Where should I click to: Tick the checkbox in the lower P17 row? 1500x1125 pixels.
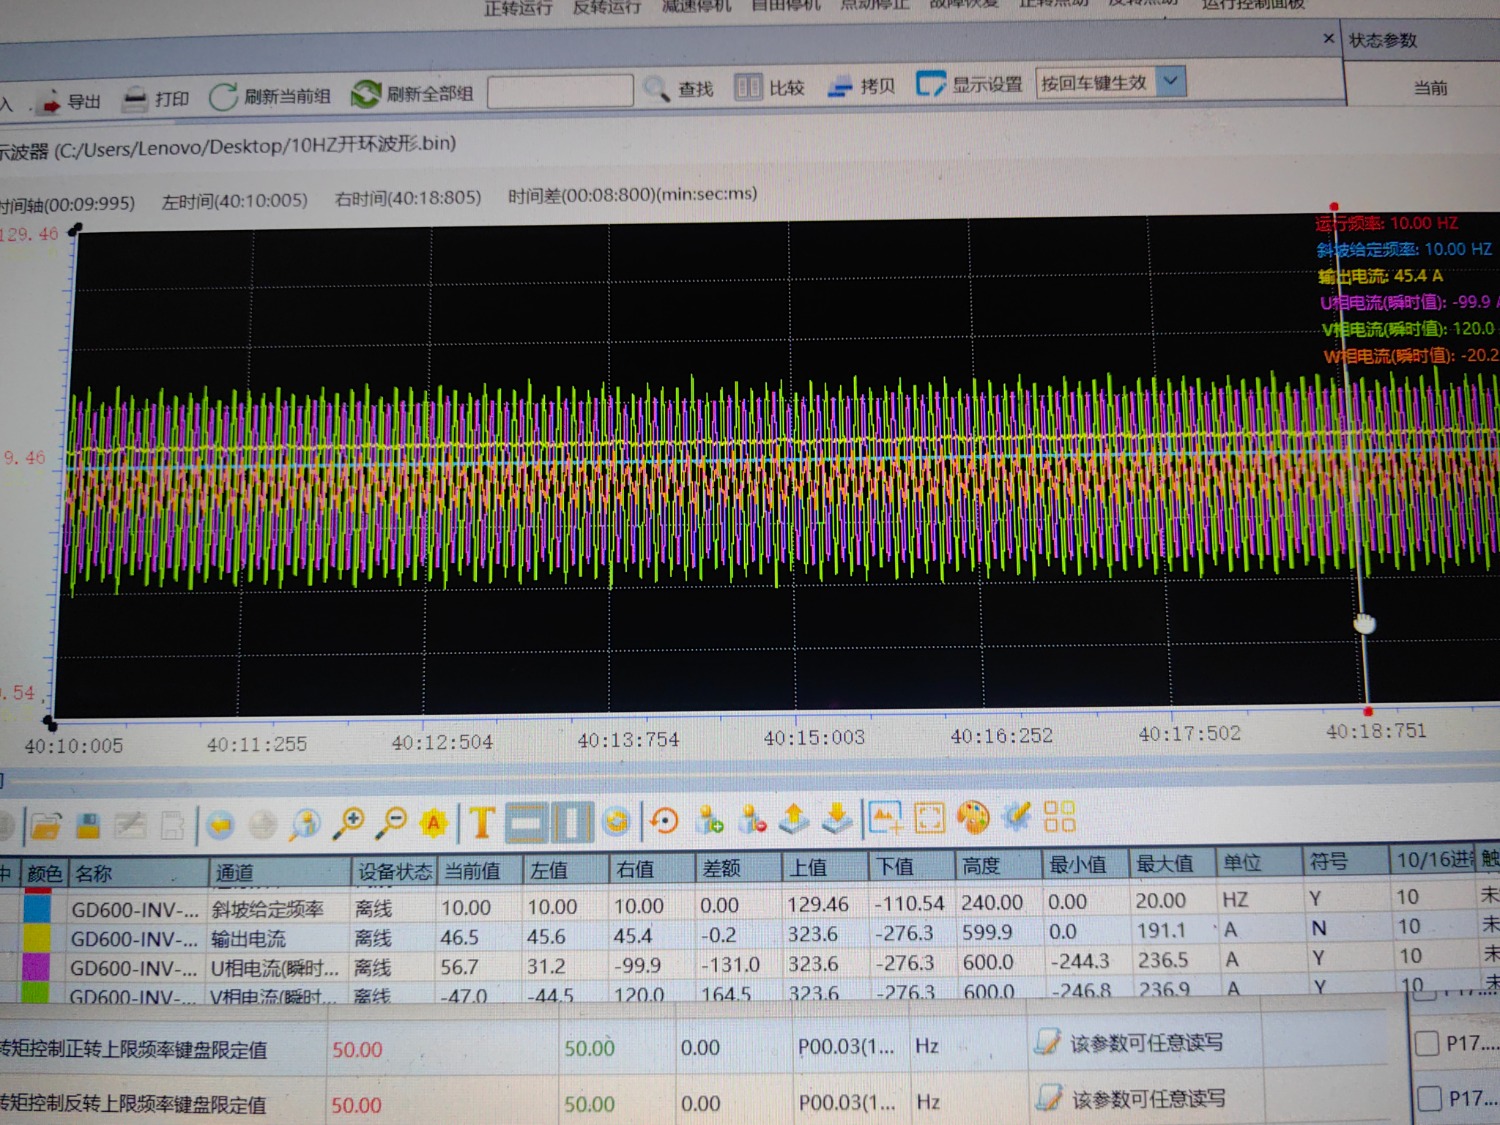pos(1429,1098)
